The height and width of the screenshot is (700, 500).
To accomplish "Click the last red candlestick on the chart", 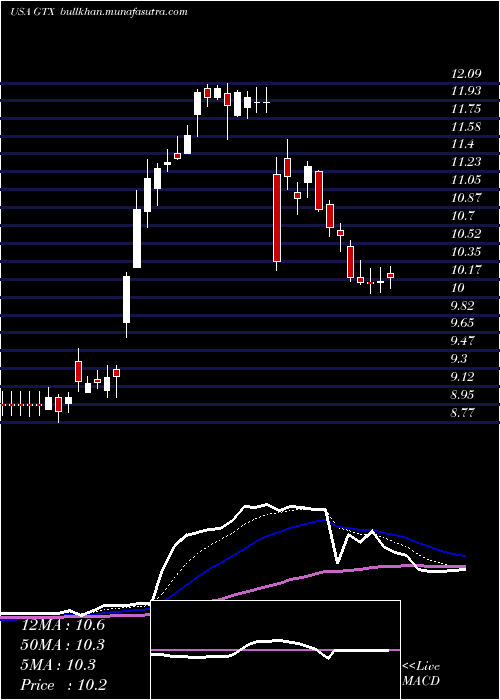I will [391, 275].
